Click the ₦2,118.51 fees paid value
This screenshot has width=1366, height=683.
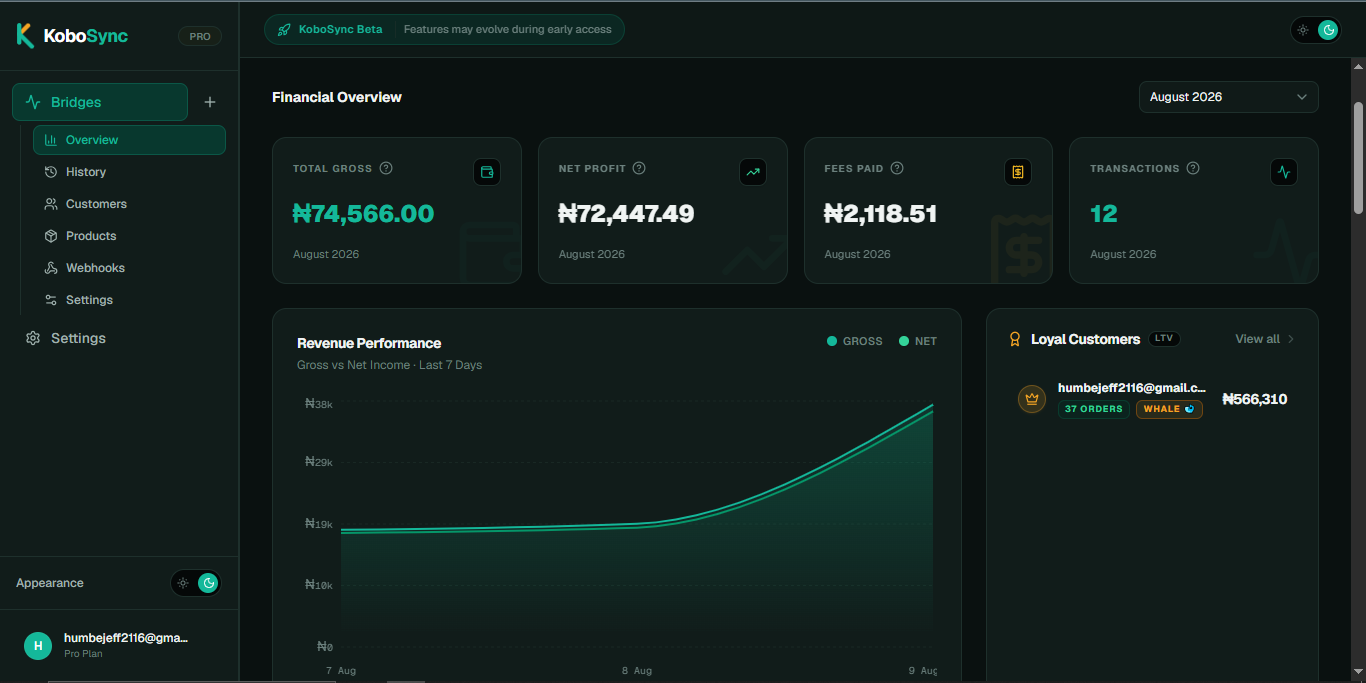click(x=881, y=213)
